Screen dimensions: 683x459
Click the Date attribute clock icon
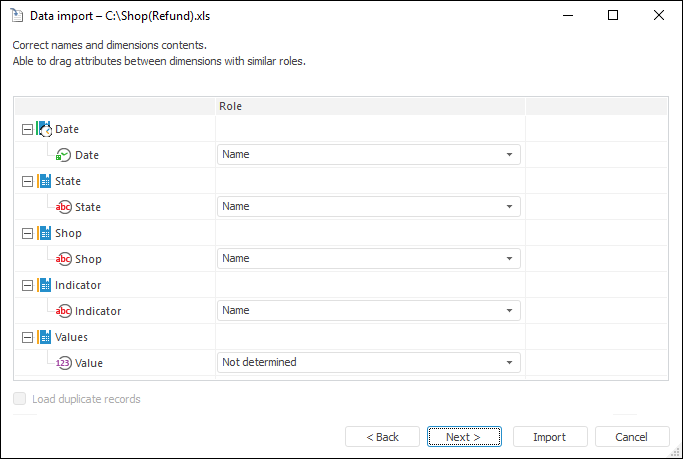coord(63,155)
